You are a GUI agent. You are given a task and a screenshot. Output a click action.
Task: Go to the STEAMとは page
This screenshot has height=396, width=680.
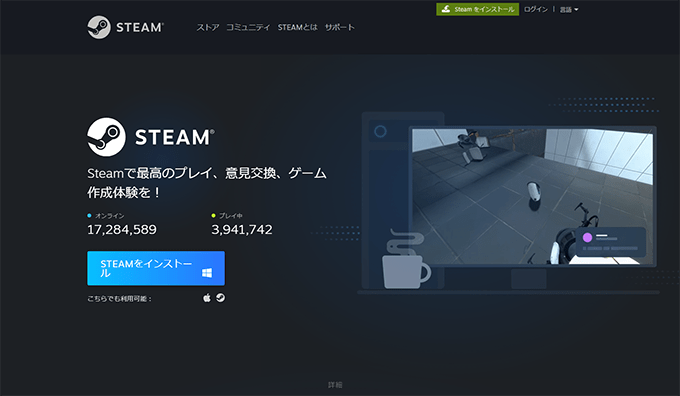click(x=298, y=27)
